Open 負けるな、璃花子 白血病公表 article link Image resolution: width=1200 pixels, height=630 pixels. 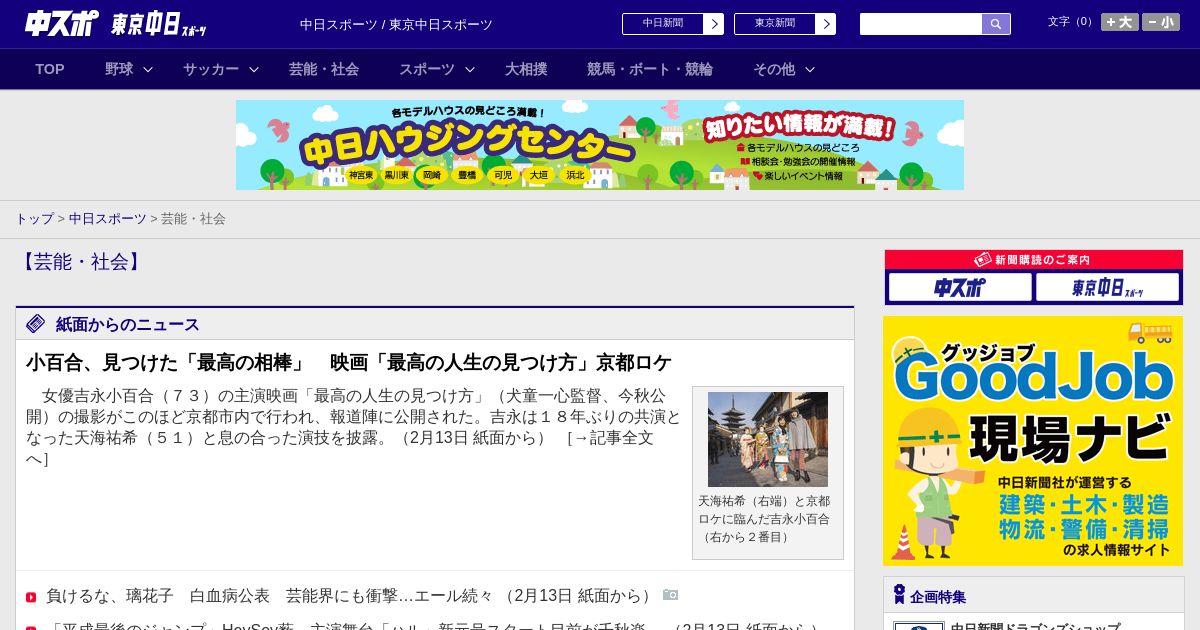click(351, 595)
